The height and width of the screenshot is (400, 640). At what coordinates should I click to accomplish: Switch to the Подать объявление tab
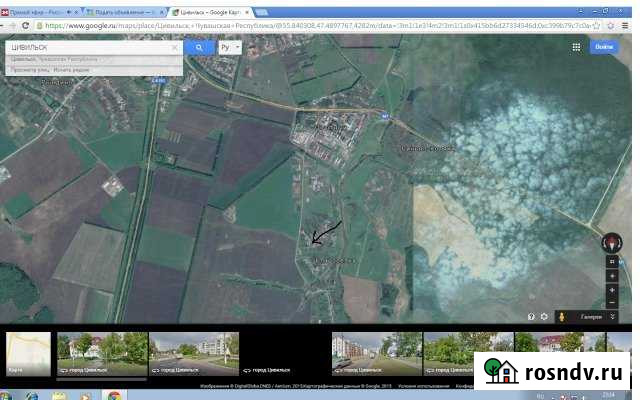(122, 9)
